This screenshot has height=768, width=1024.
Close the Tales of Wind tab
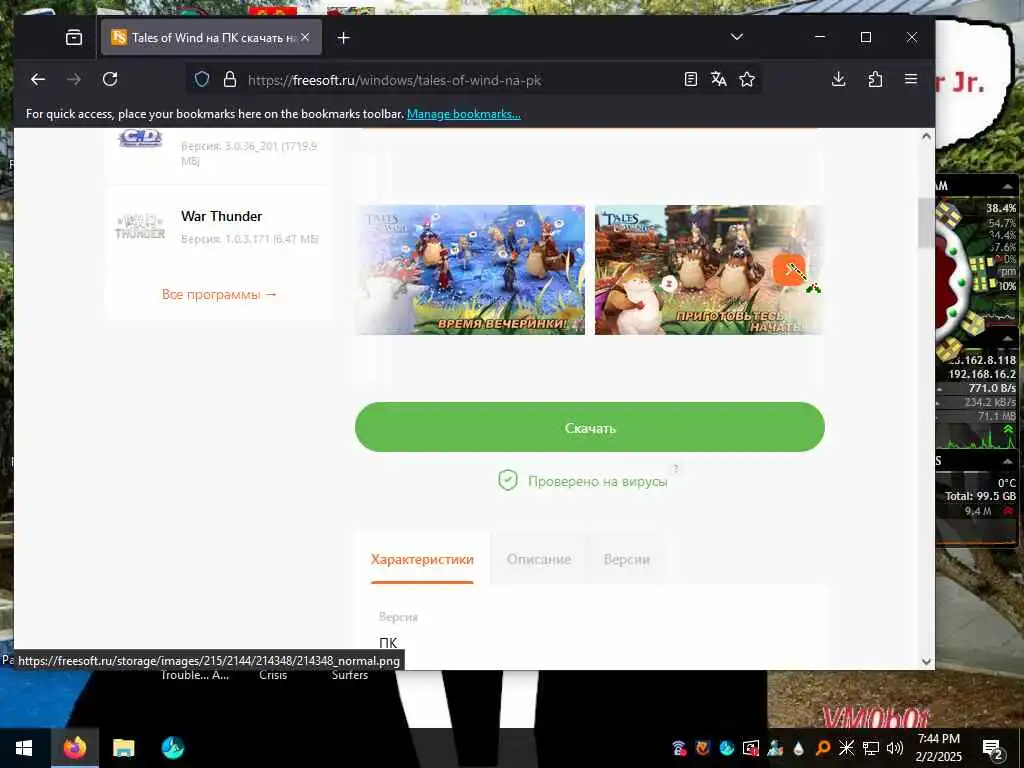(x=305, y=37)
